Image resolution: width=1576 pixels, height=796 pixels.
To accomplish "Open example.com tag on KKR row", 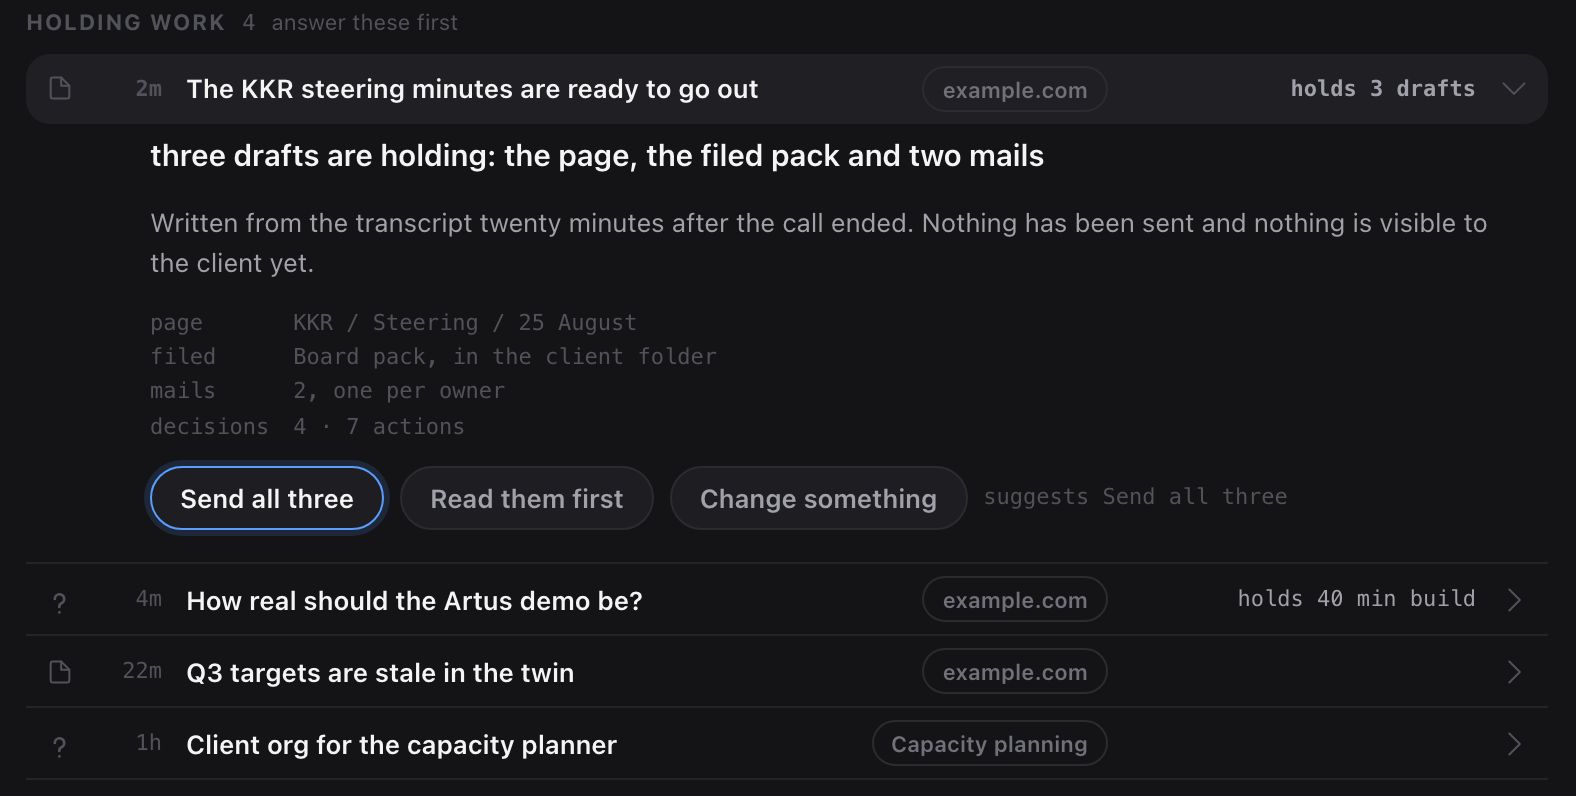I will [1015, 90].
